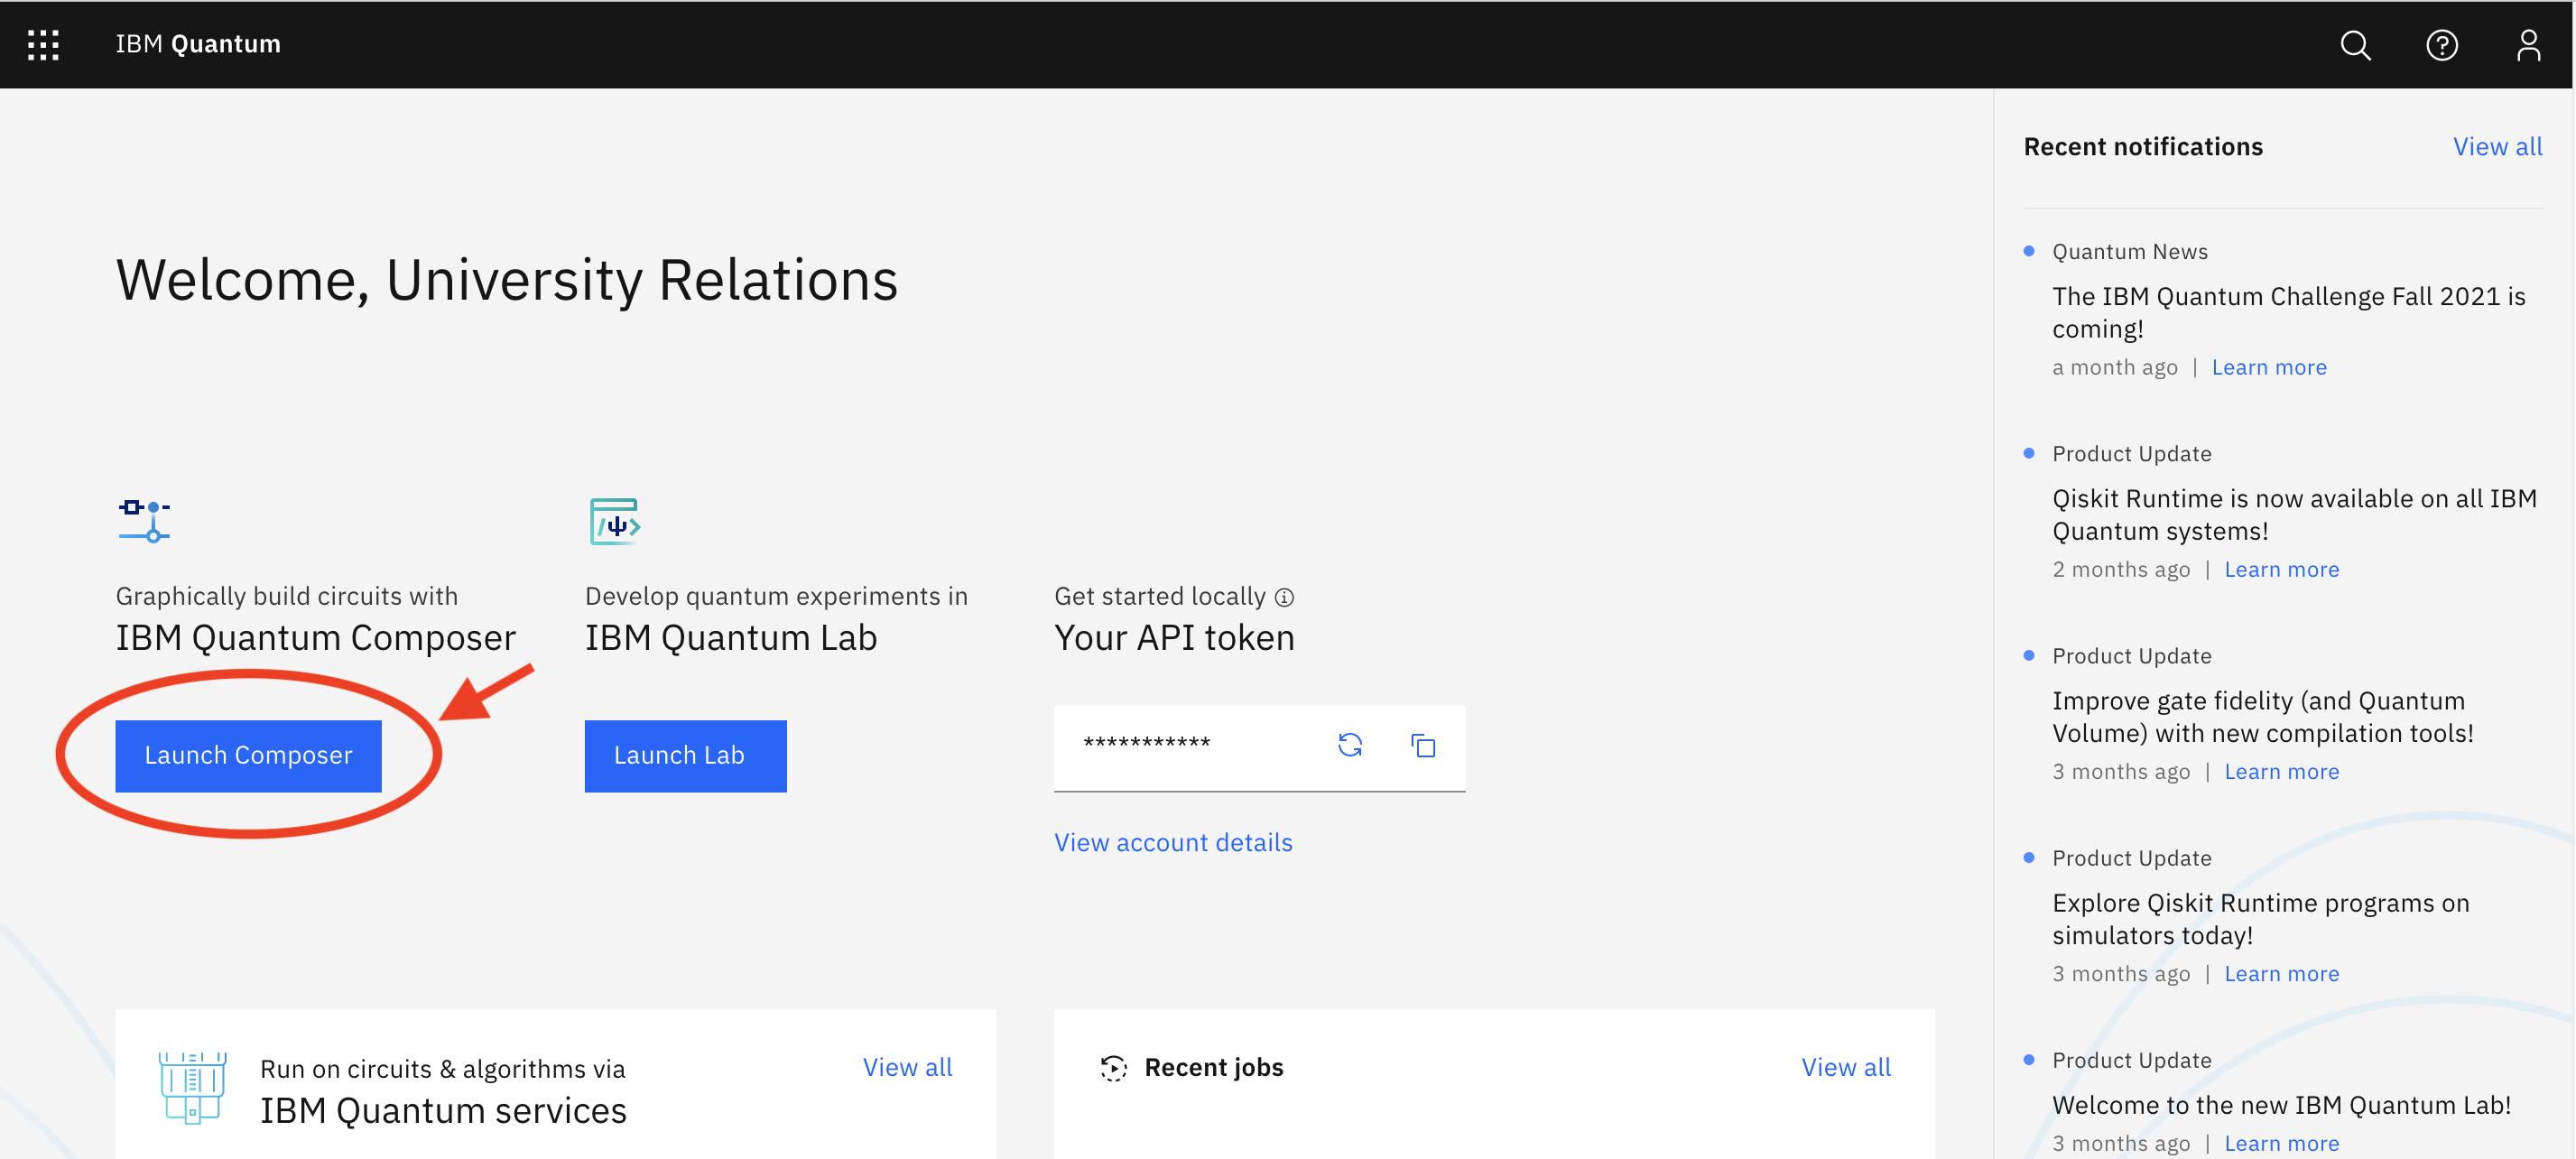Open View account details link
This screenshot has width=2576, height=1159.
tap(1172, 842)
